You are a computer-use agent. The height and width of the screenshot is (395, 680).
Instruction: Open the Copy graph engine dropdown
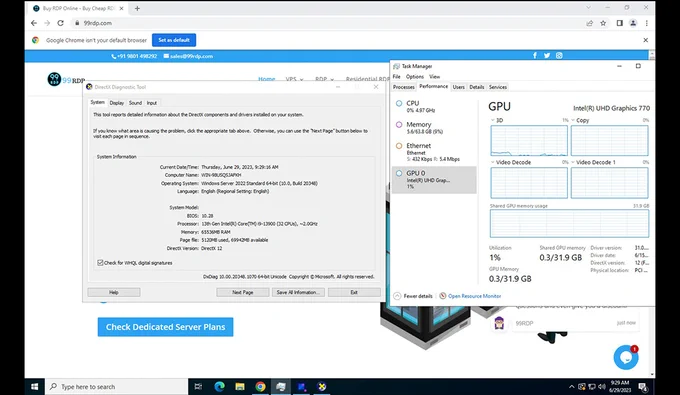pos(573,120)
